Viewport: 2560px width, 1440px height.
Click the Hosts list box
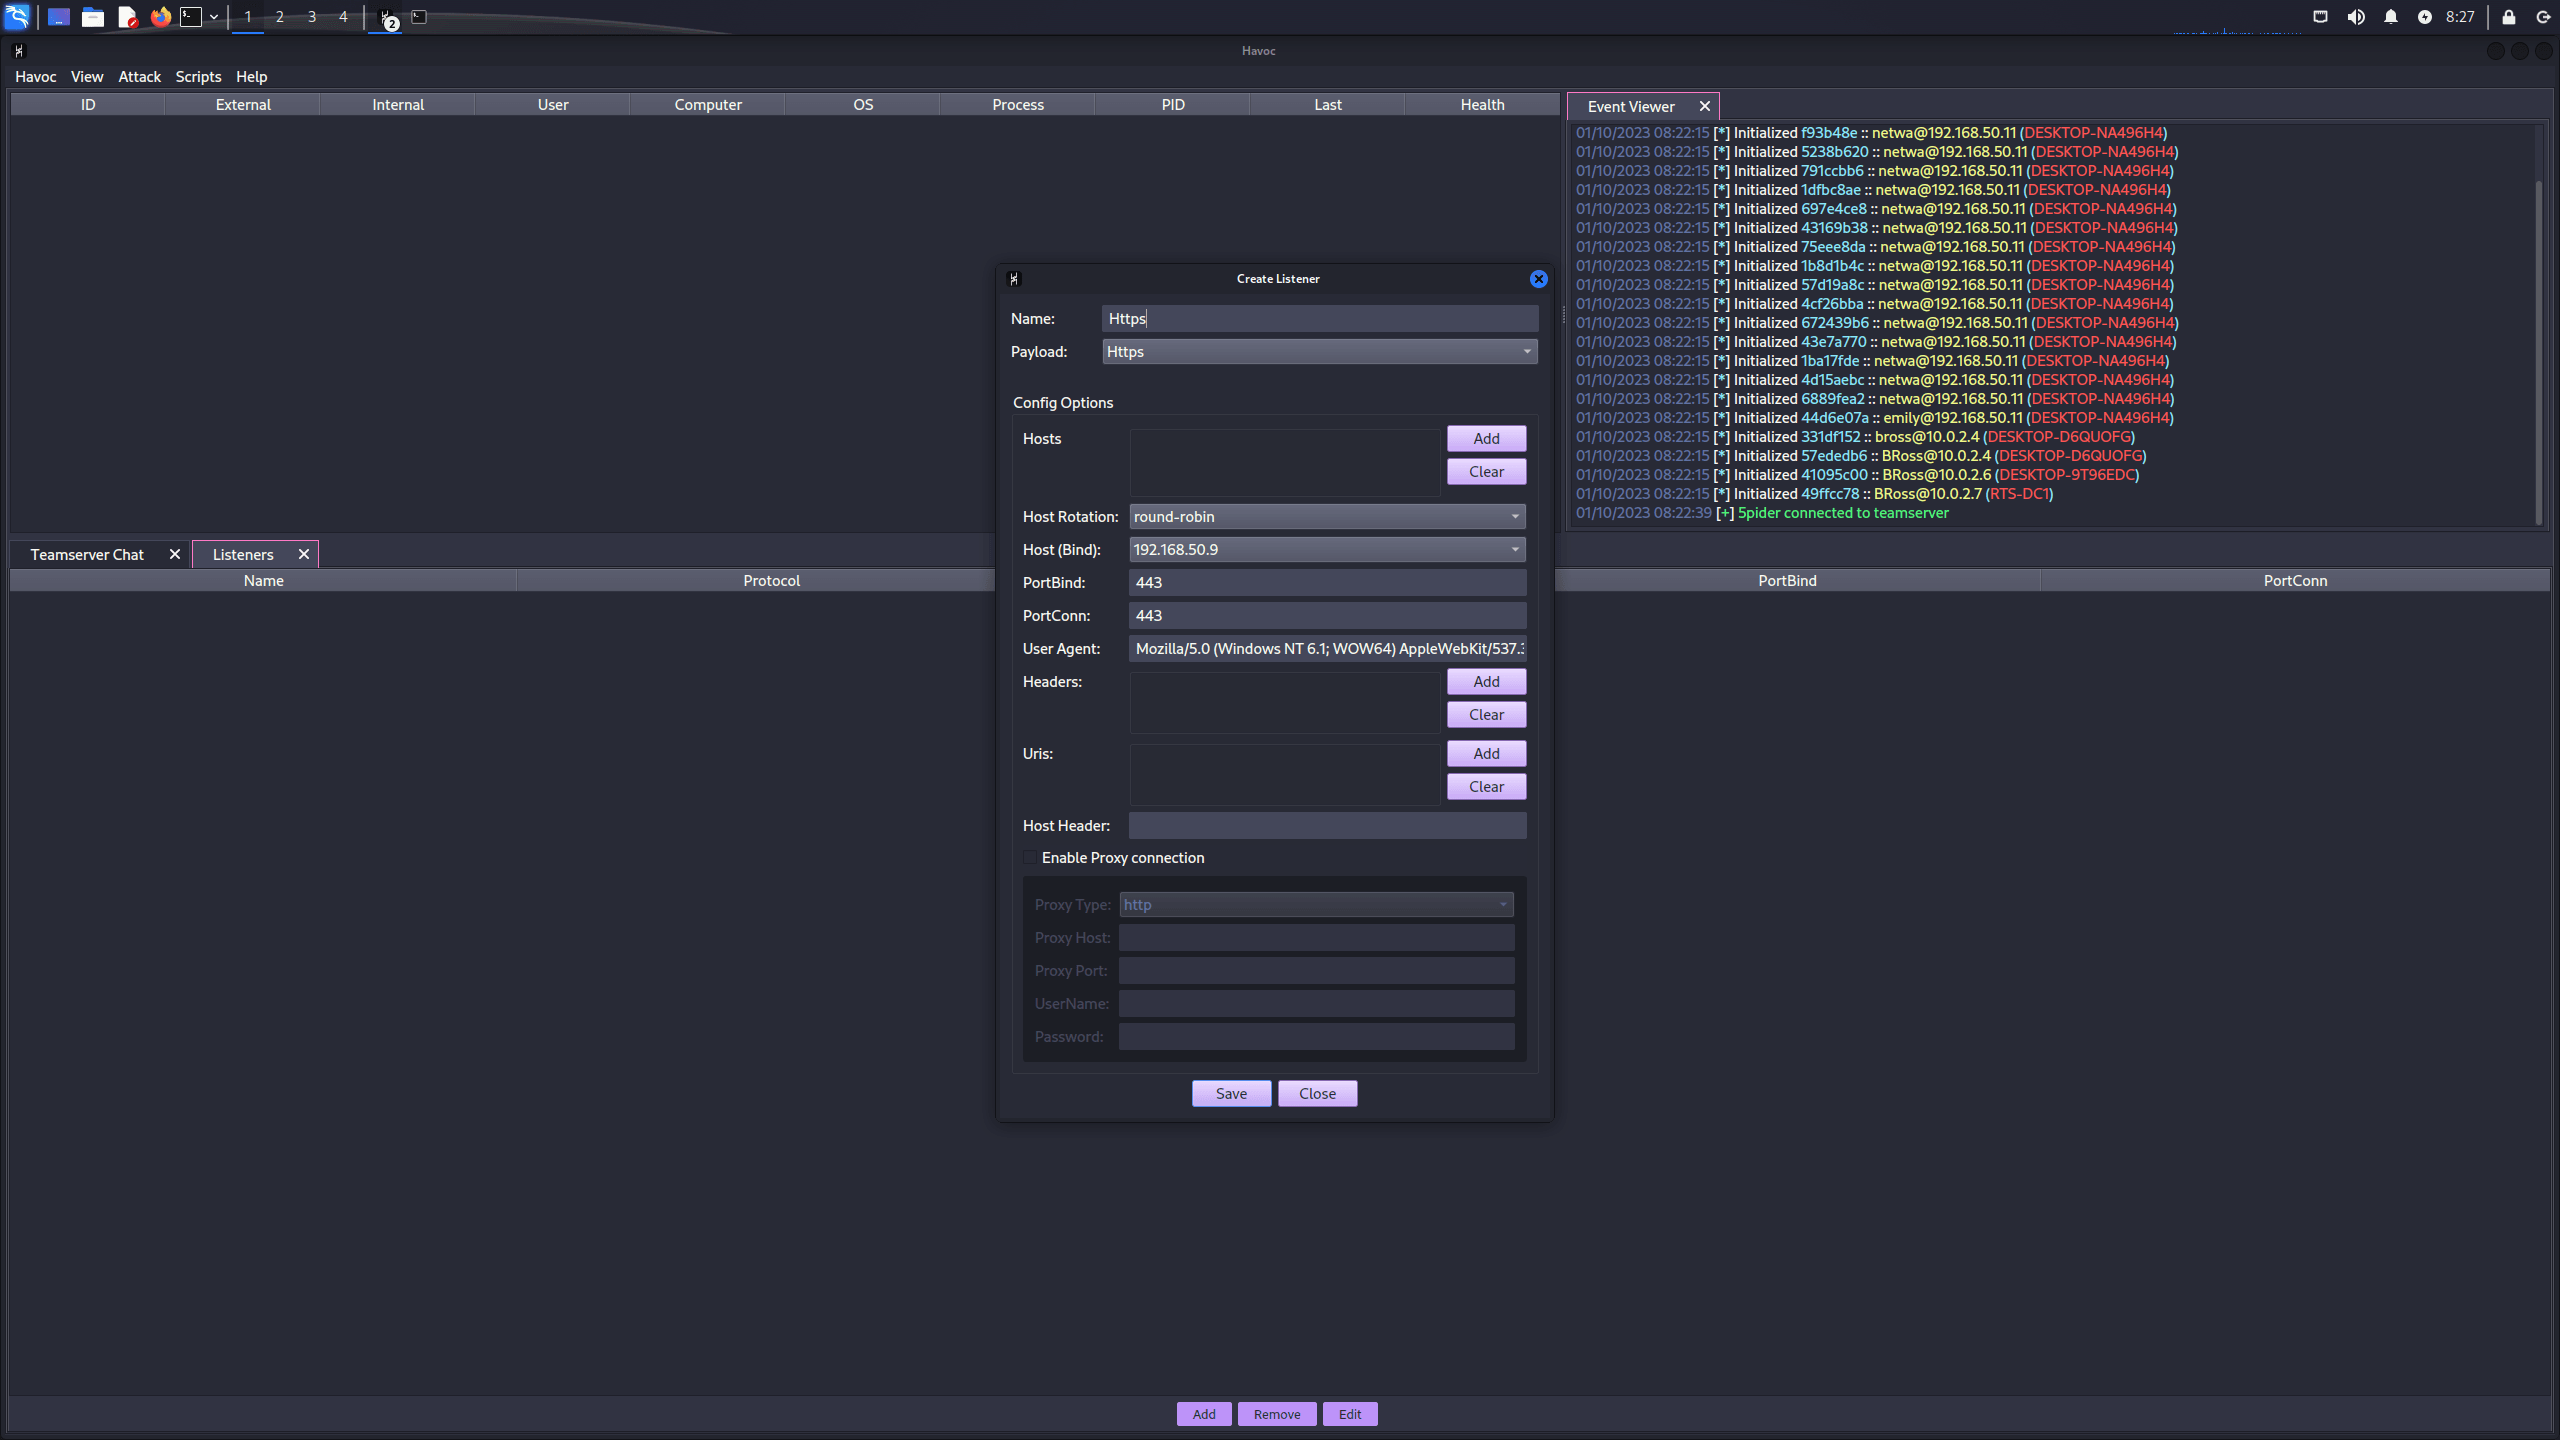1285,462
